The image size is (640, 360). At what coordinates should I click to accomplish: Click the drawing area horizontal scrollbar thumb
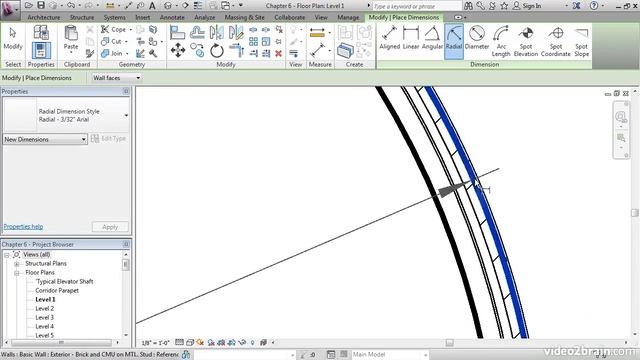(449, 343)
